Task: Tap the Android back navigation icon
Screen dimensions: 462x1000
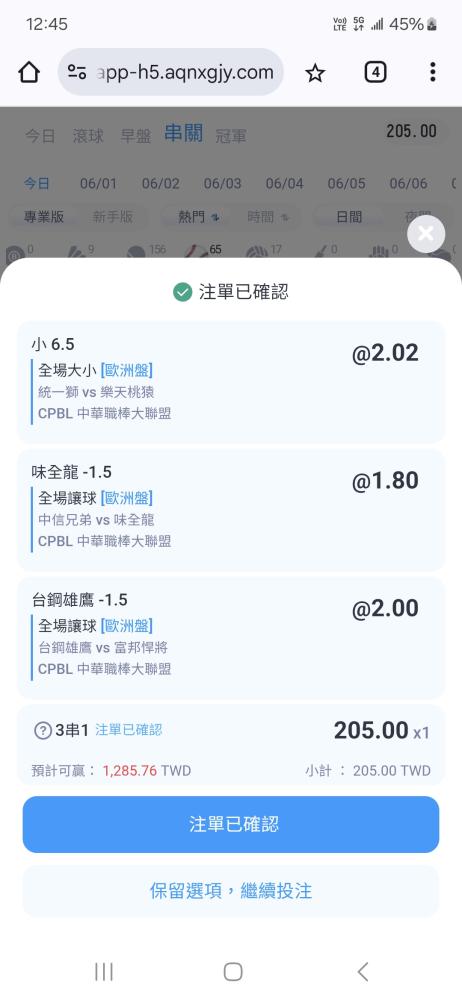Action: pos(362,971)
